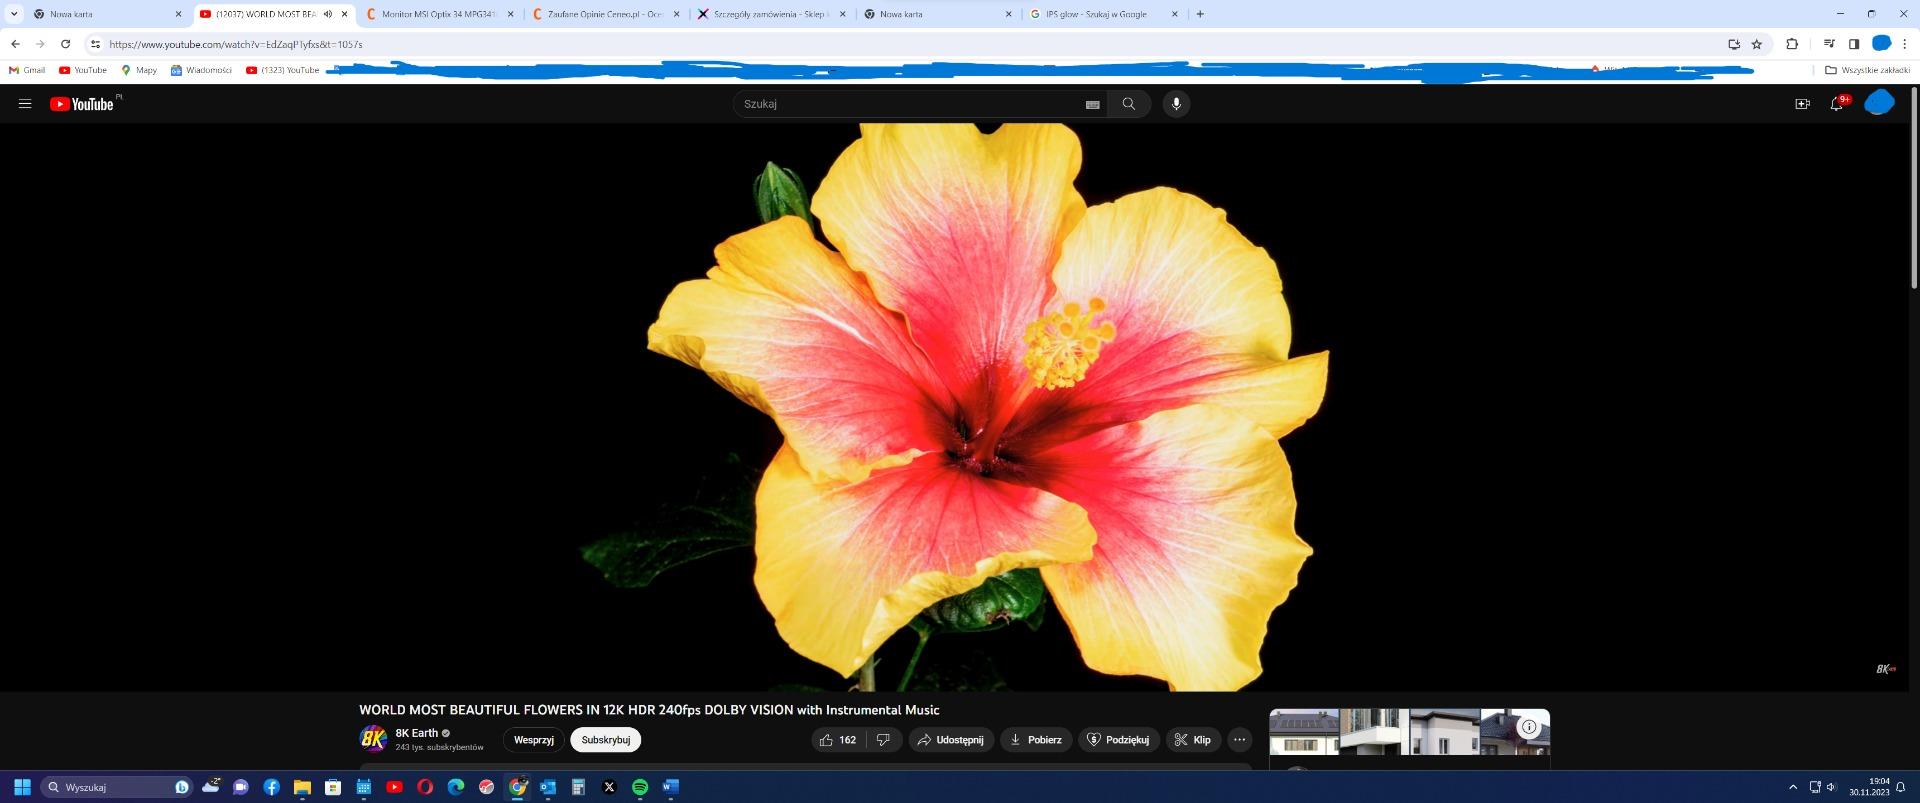This screenshot has height=803, width=1920.
Task: Like the video with thumbs up
Action: (838, 740)
